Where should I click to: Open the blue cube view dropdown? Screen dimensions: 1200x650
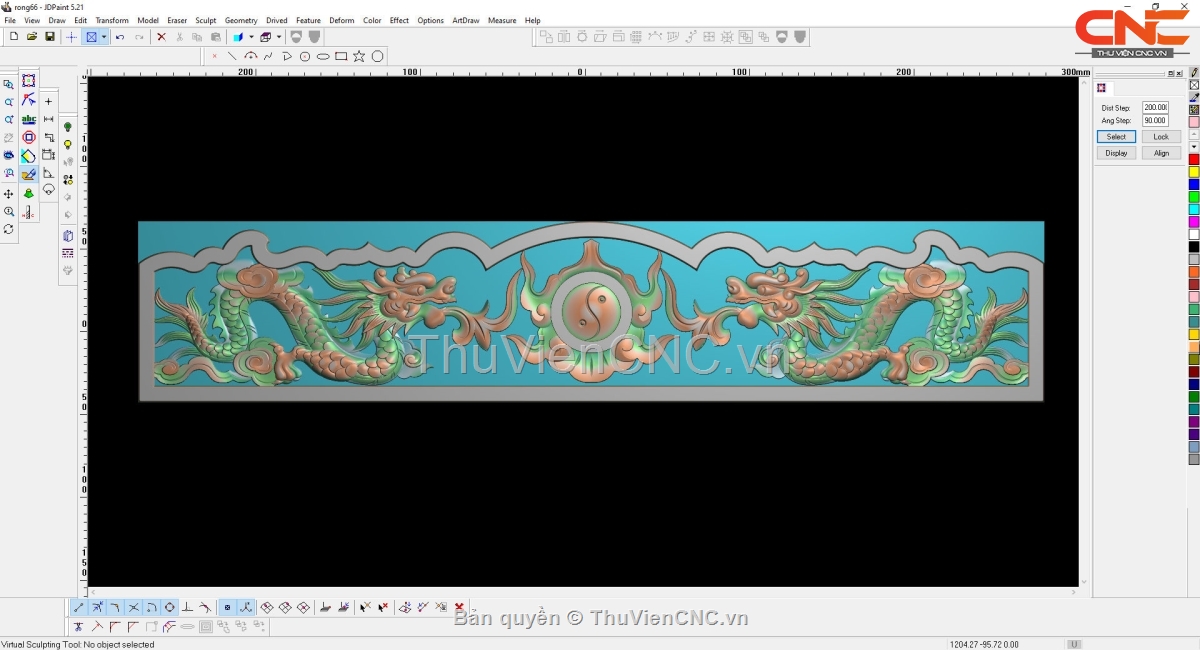(251, 37)
